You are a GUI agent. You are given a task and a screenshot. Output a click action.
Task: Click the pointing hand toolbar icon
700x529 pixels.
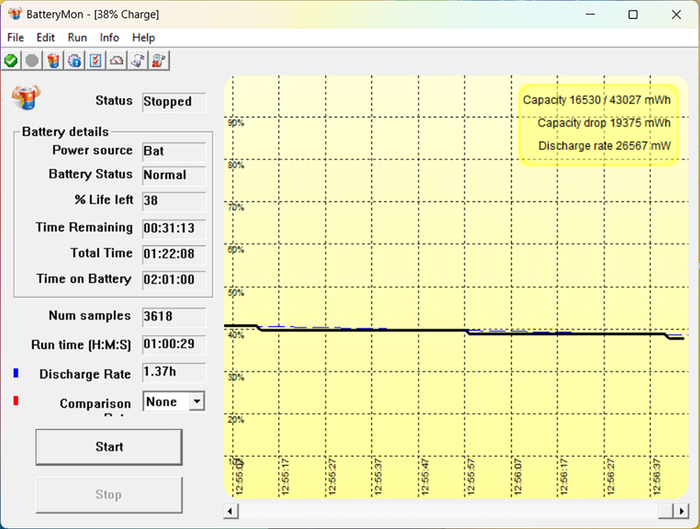click(138, 61)
